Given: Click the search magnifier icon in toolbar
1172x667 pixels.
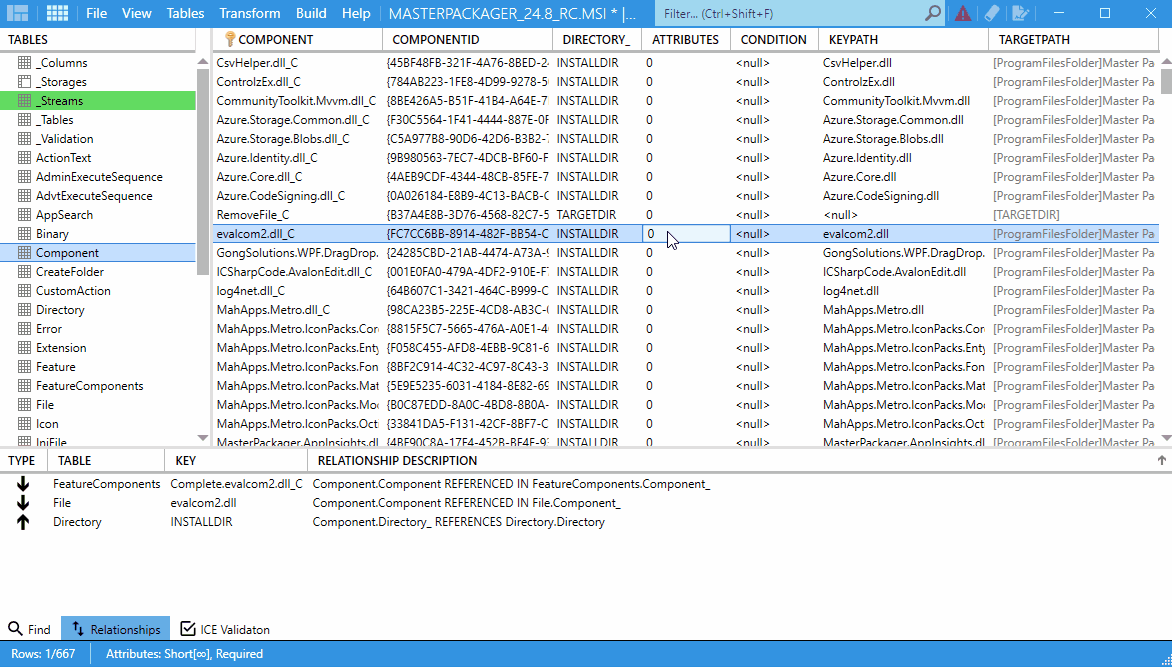Looking at the screenshot, I should (930, 13).
